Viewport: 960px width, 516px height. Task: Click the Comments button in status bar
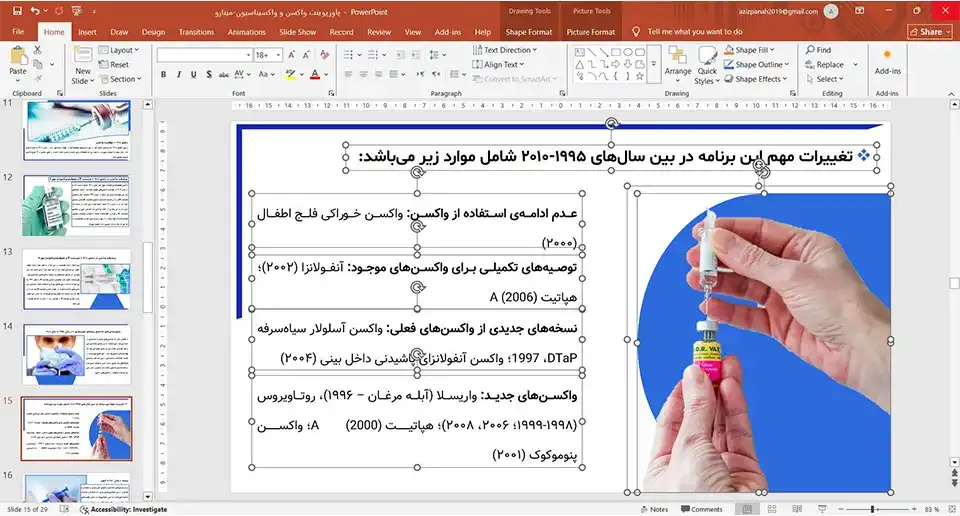702,509
